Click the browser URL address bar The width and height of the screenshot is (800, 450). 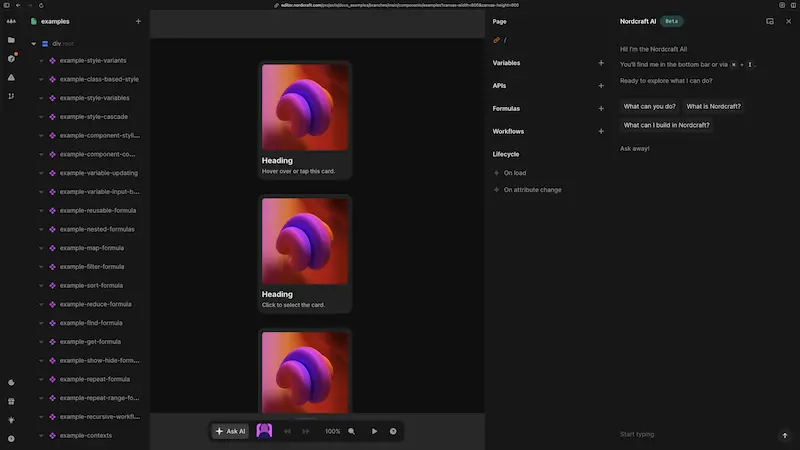tap(399, 5)
